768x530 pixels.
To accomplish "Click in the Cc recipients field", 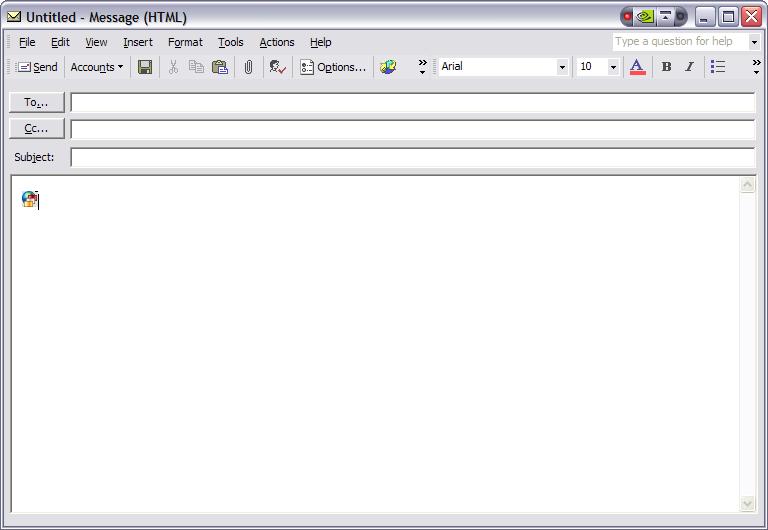I will point(412,129).
